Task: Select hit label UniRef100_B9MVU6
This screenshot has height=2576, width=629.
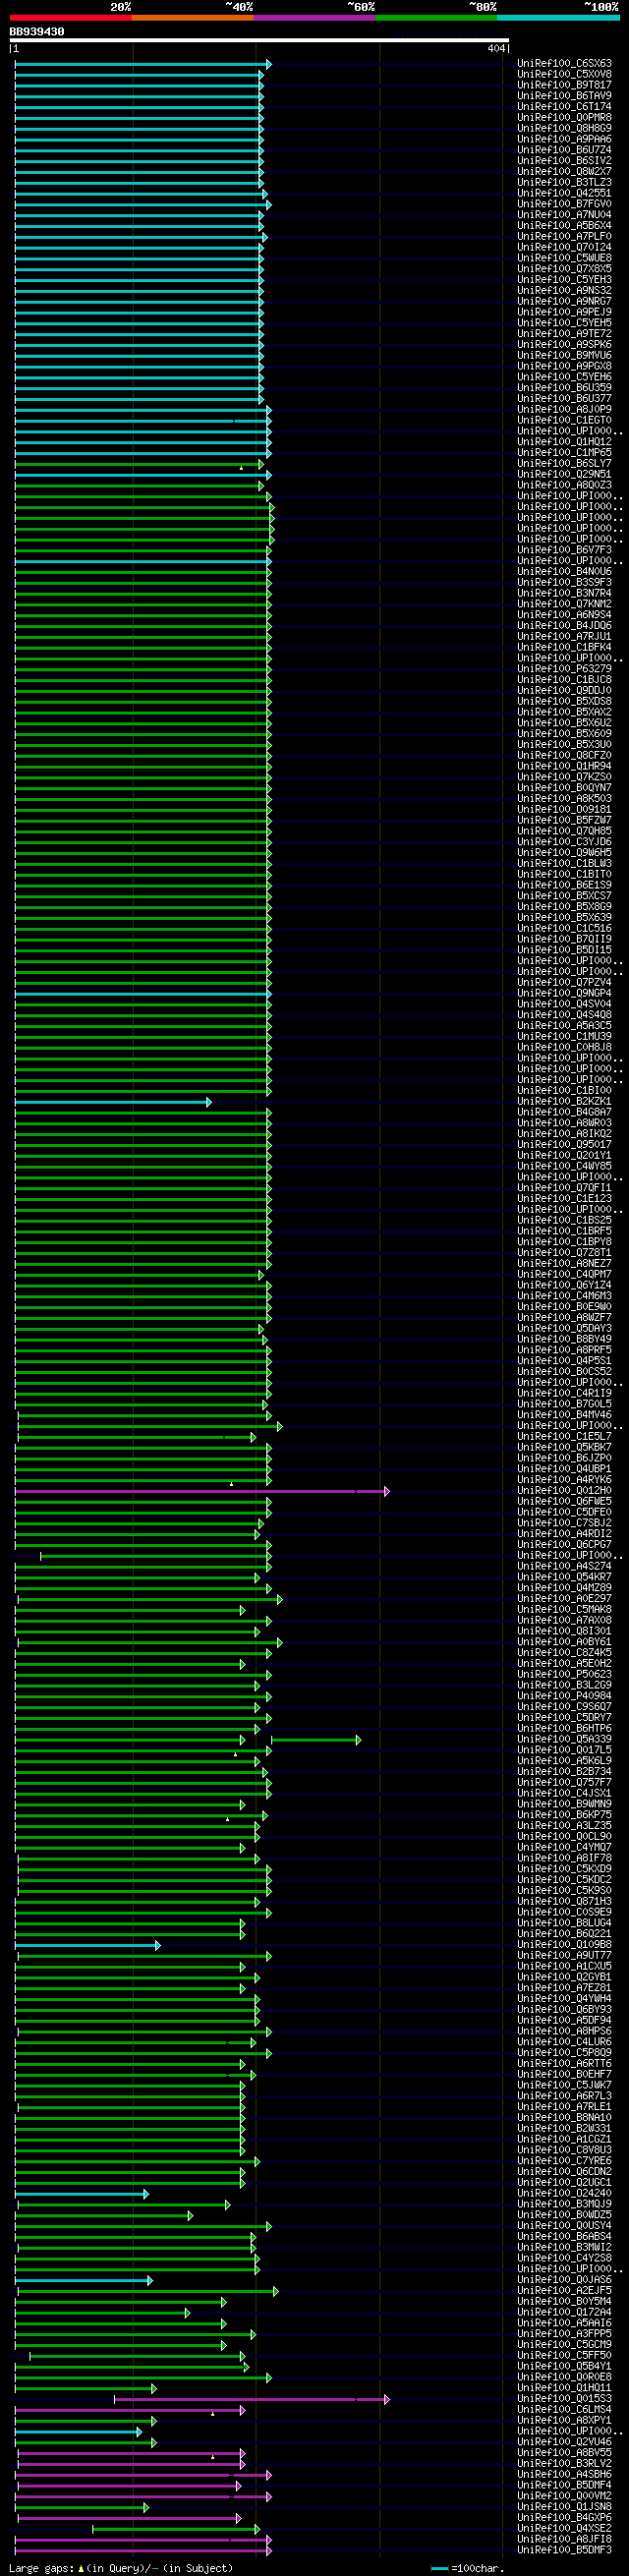Action: (564, 356)
